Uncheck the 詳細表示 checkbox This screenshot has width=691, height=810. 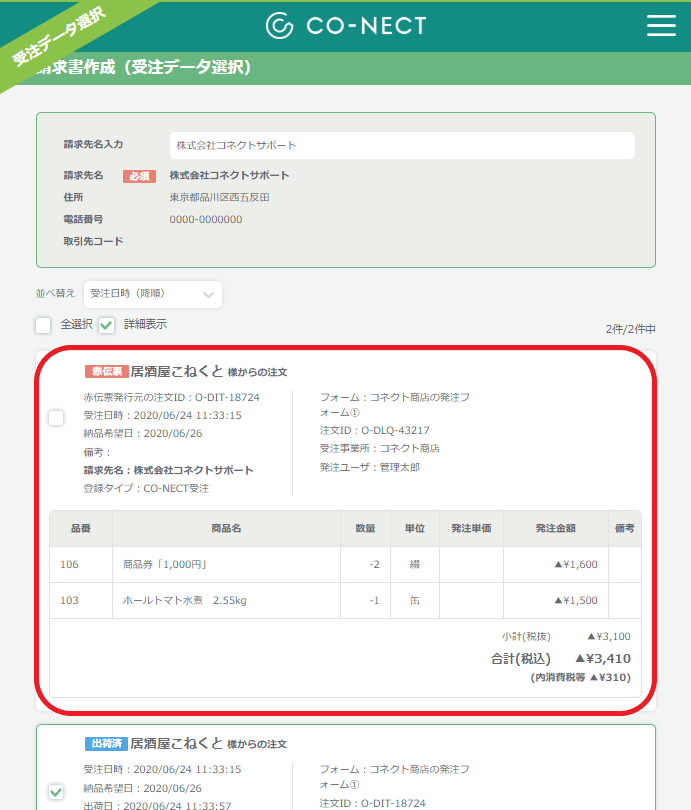tap(106, 325)
